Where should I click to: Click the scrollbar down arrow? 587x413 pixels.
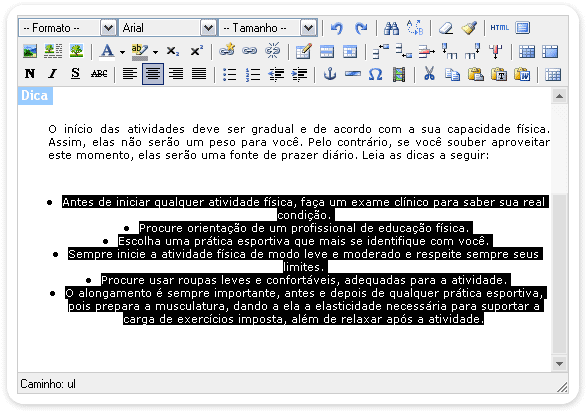tap(559, 364)
